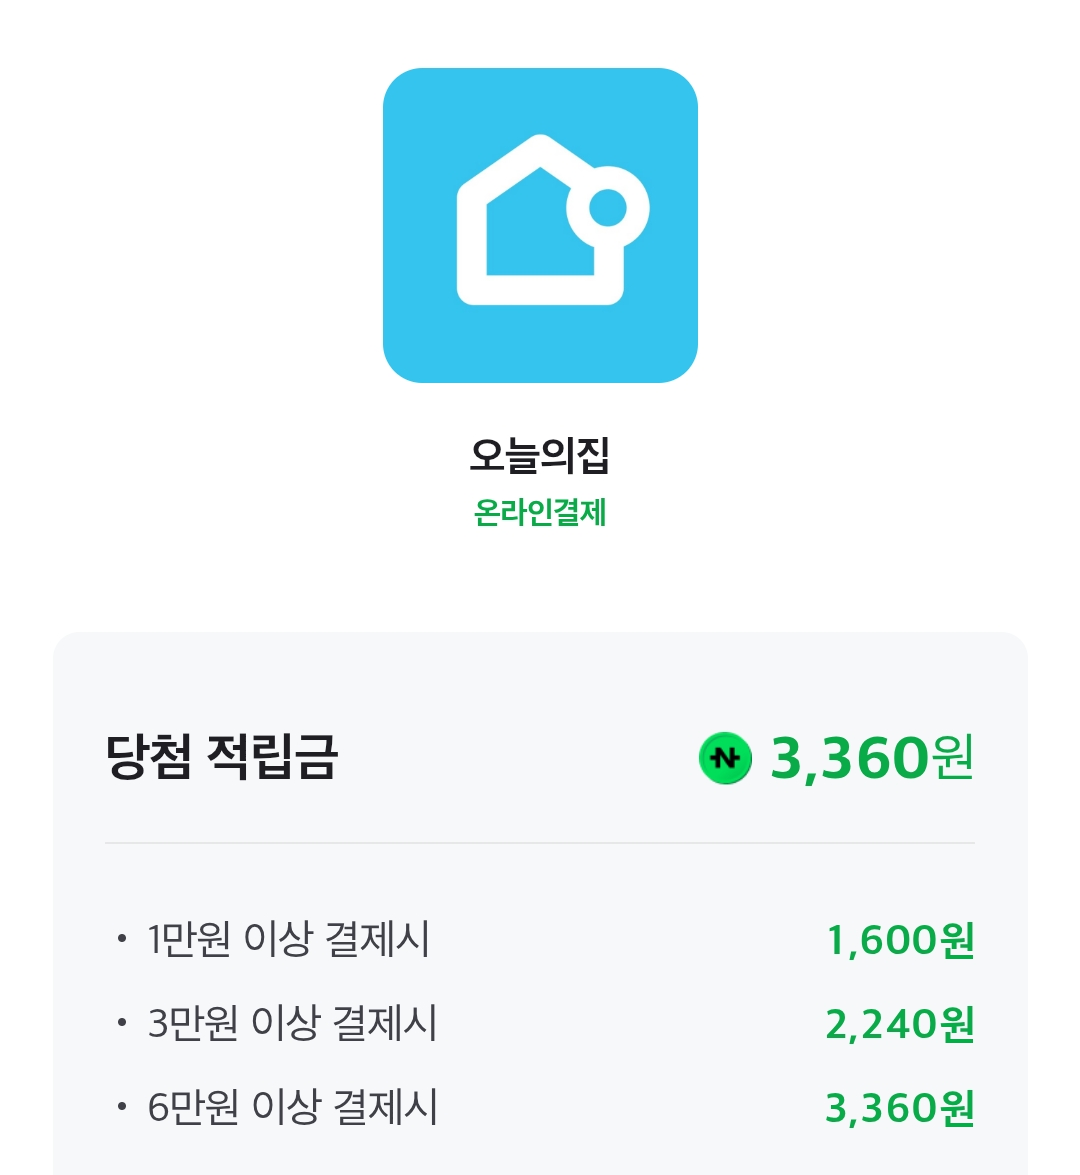Tap the green 온라인결제 label
Image resolution: width=1080 pixels, height=1175 pixels.
pos(540,513)
